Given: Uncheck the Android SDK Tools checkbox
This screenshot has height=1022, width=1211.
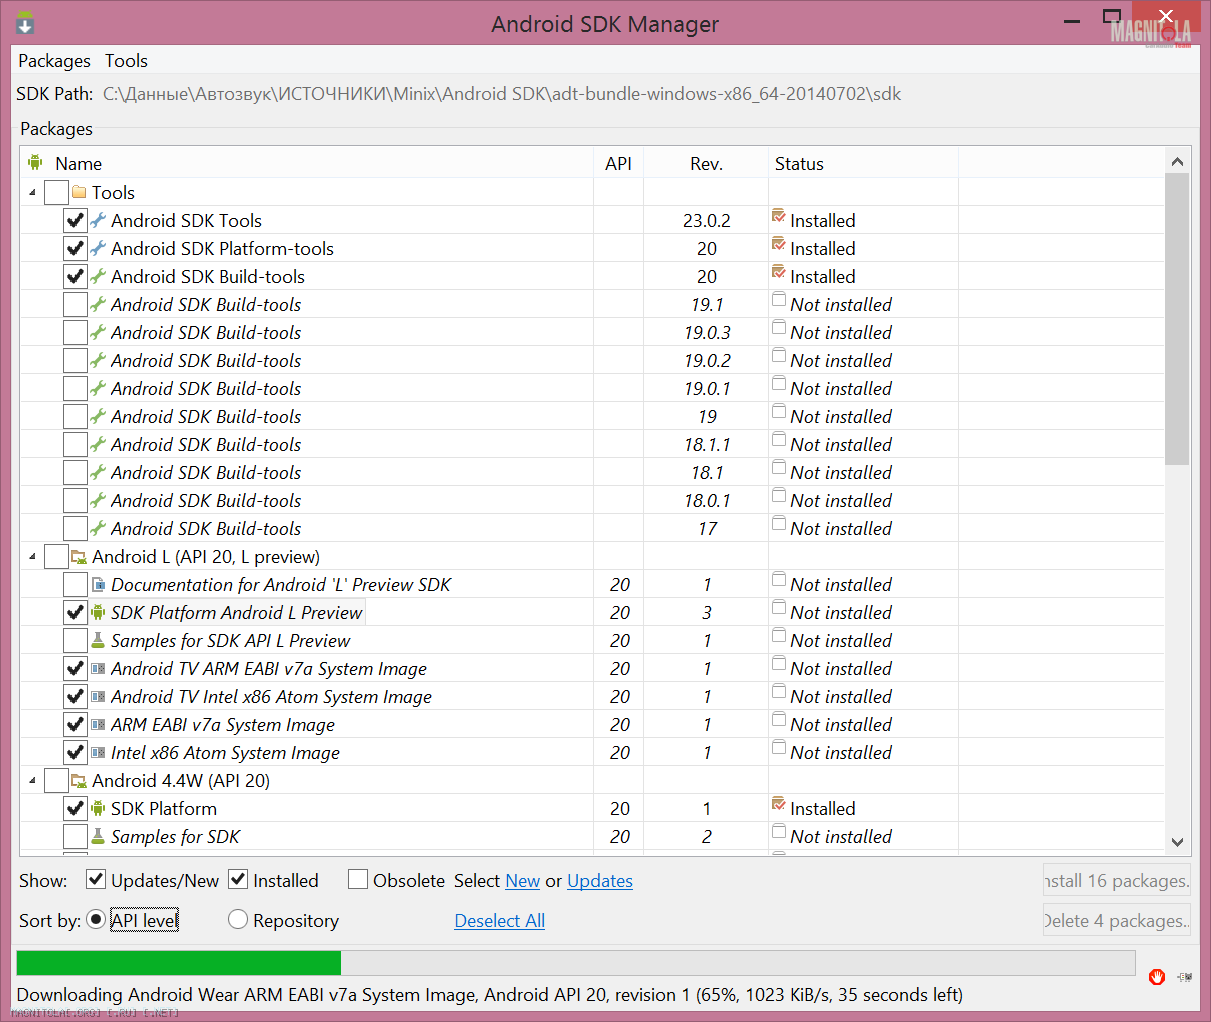Looking at the screenshot, I should click(75, 220).
